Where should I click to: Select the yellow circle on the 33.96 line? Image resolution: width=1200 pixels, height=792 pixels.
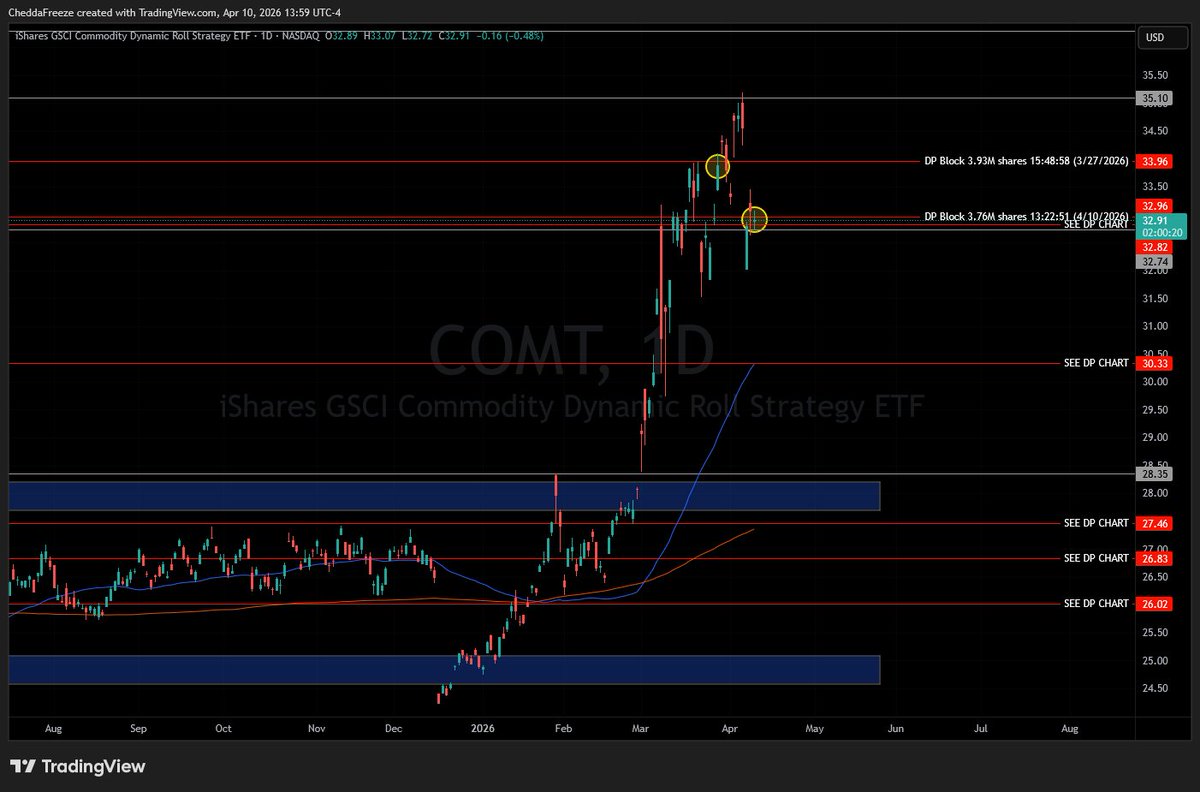[x=718, y=167]
